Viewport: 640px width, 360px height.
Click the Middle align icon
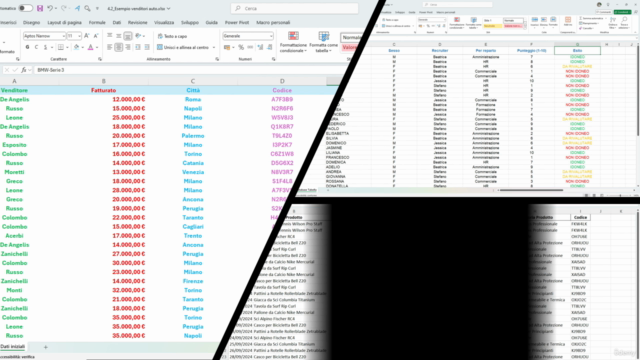118,36
